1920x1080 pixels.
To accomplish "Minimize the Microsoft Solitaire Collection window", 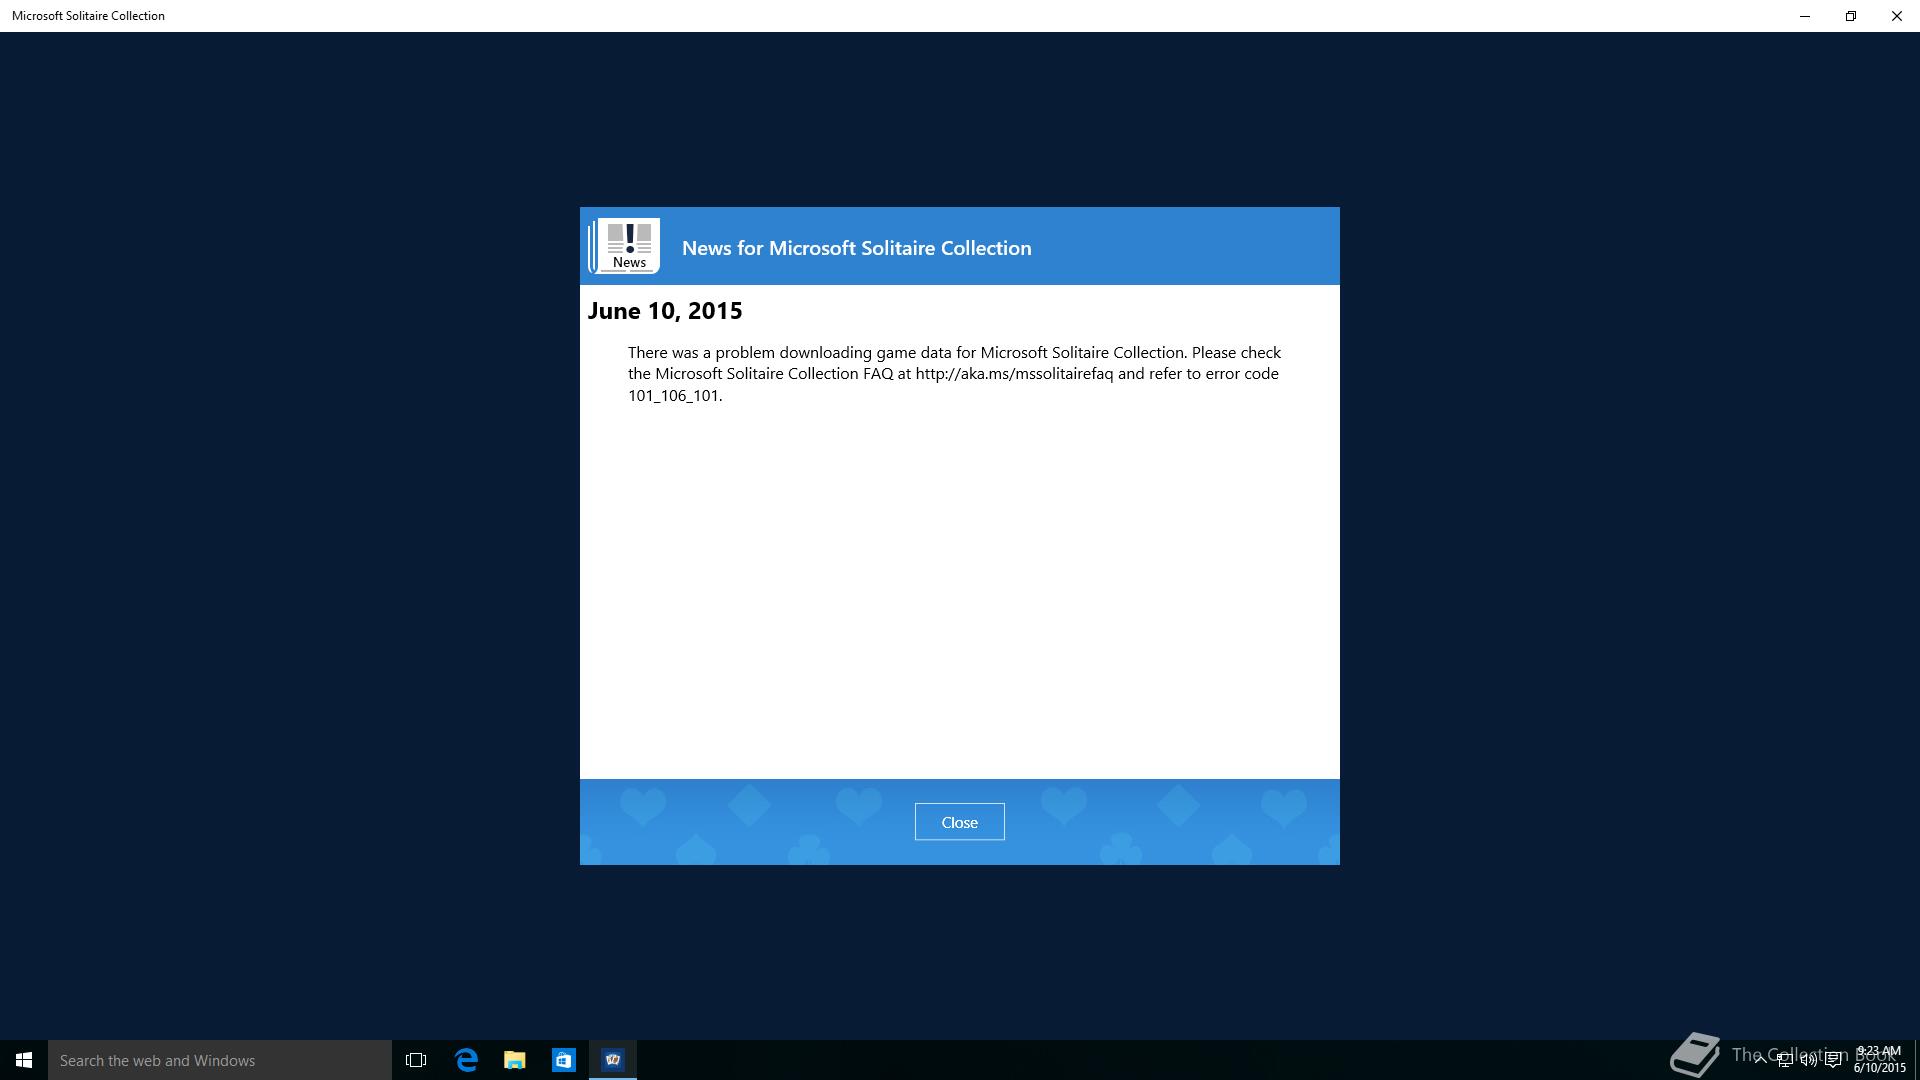I will coord(1805,16).
